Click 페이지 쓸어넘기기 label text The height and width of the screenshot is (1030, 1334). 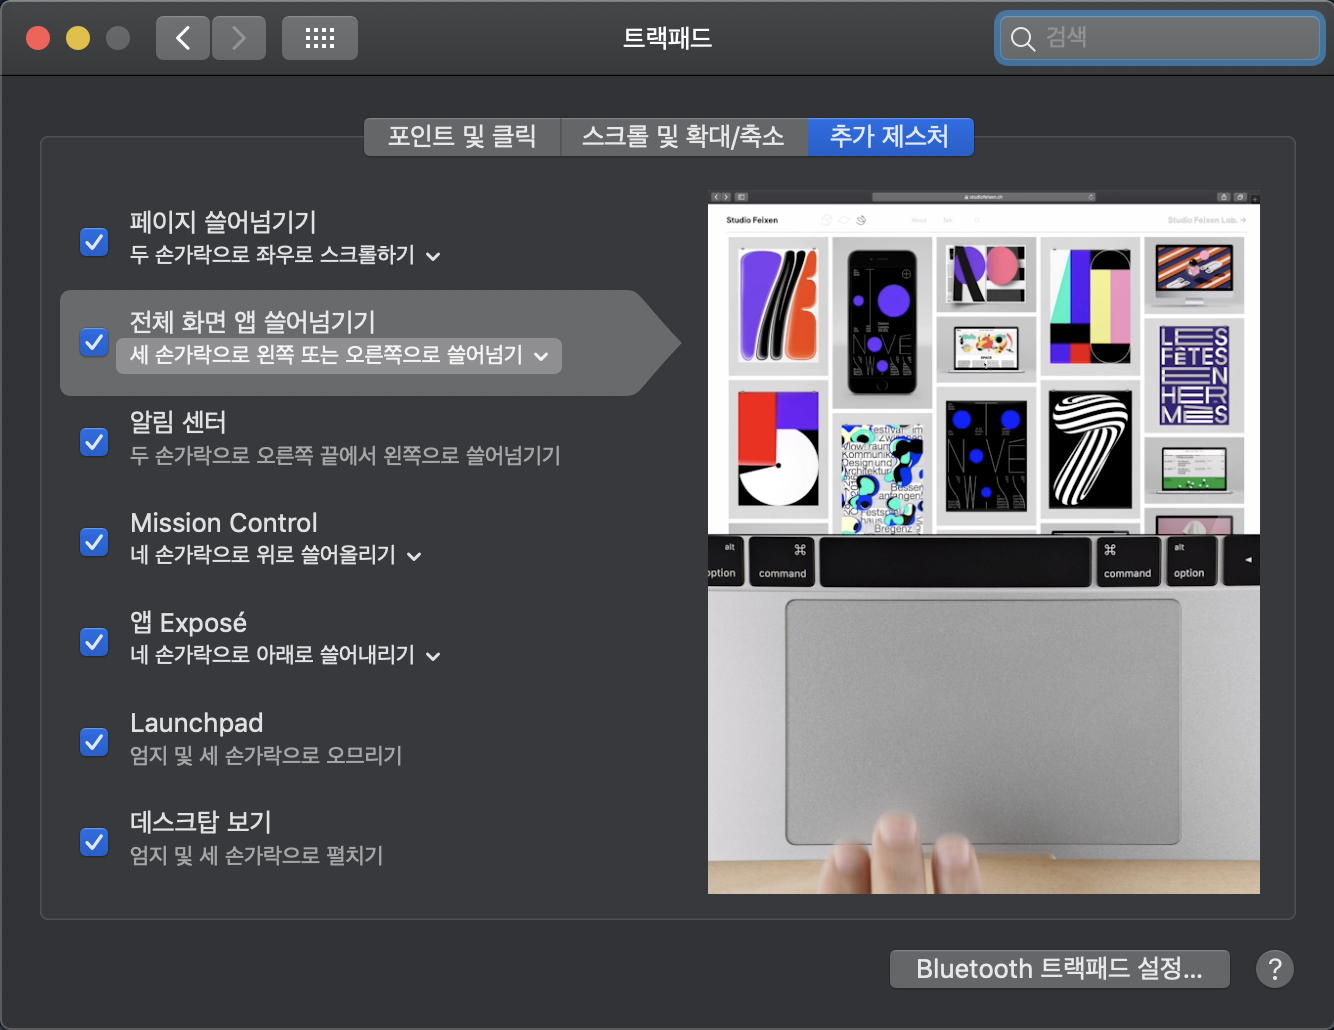pos(223,222)
